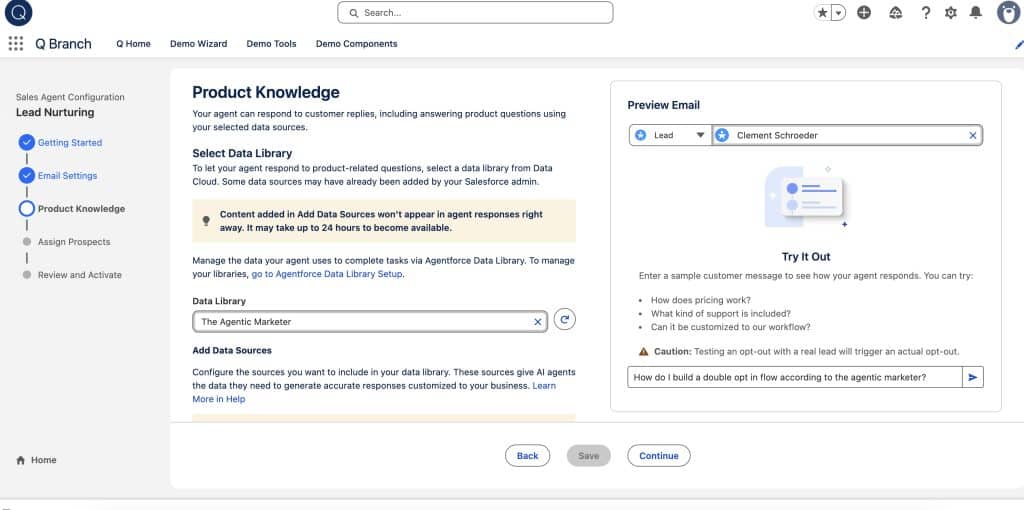This screenshot has height=510, width=1024.
Task: Click the Home link in sidebar
Action: (44, 460)
